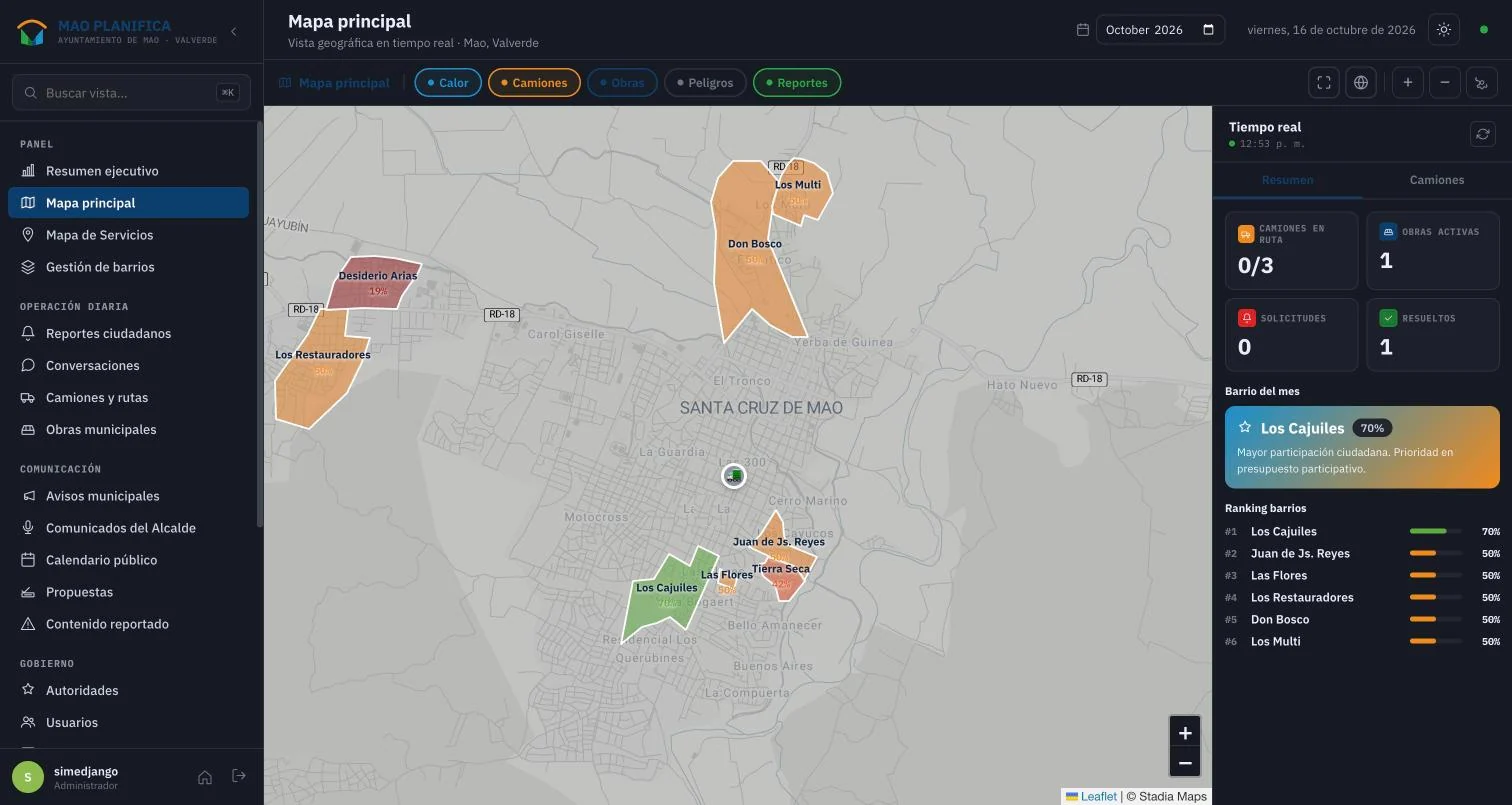Click the October 2026 month field
The image size is (1512, 805).
click(1160, 30)
